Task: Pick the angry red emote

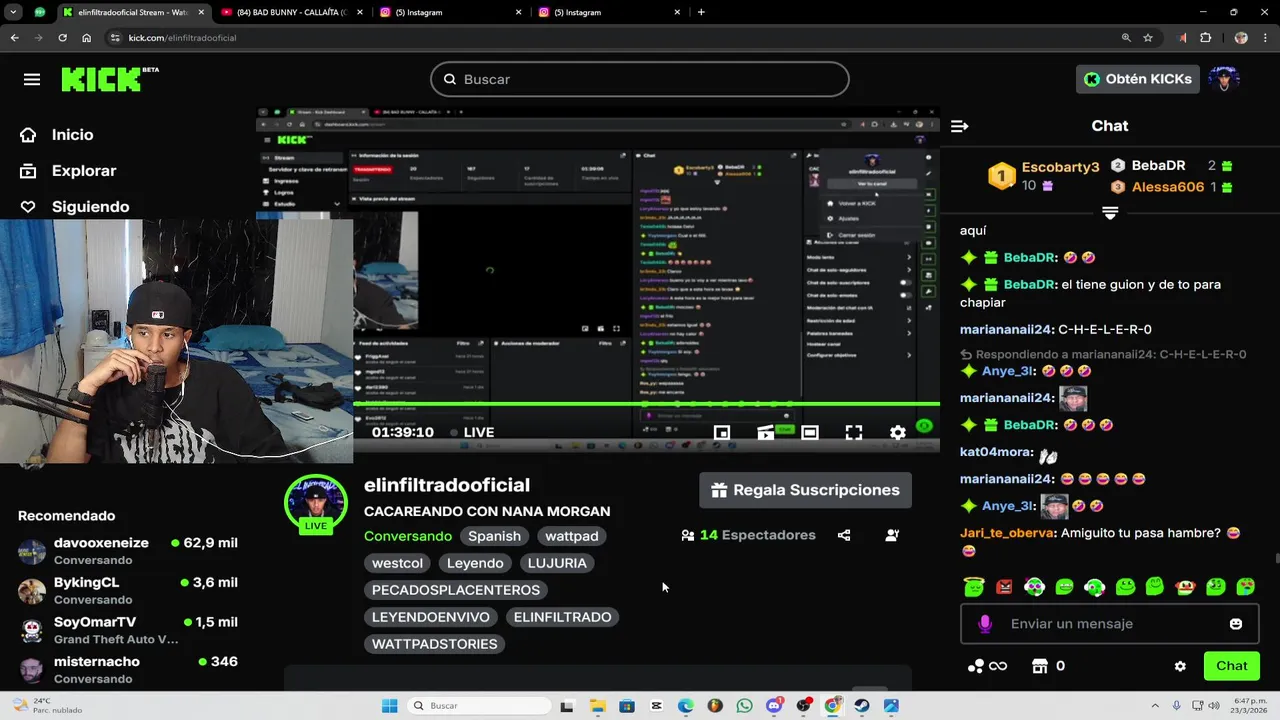Action: point(1004,586)
